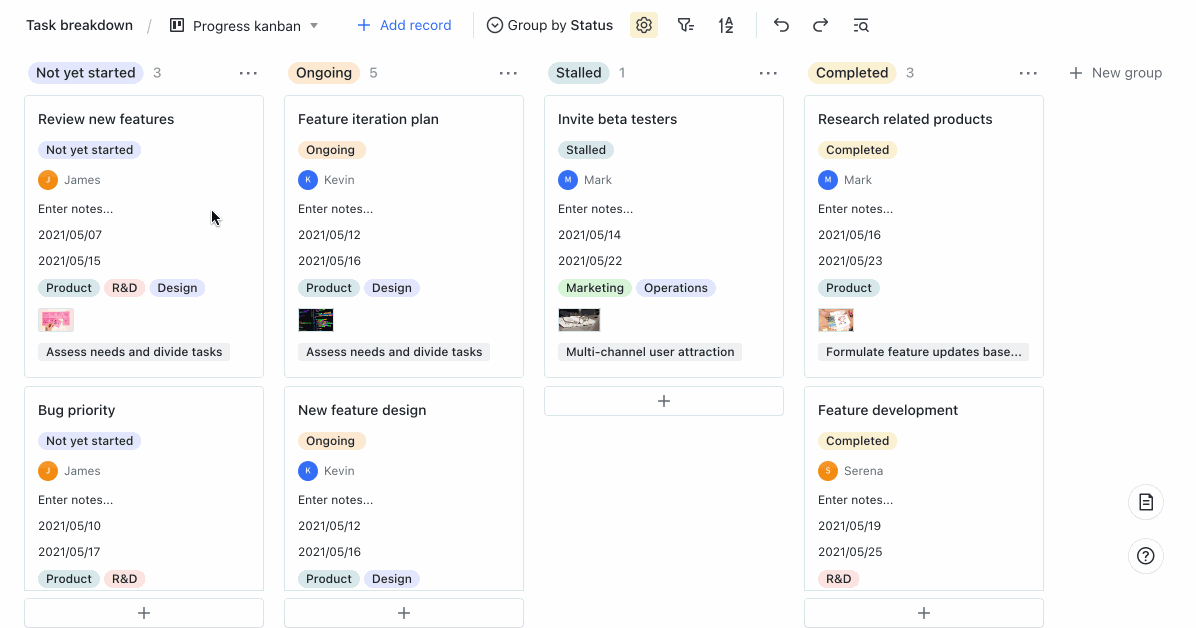1196x628 pixels.
Task: Open the kanban settings gear
Action: pyautogui.click(x=643, y=25)
